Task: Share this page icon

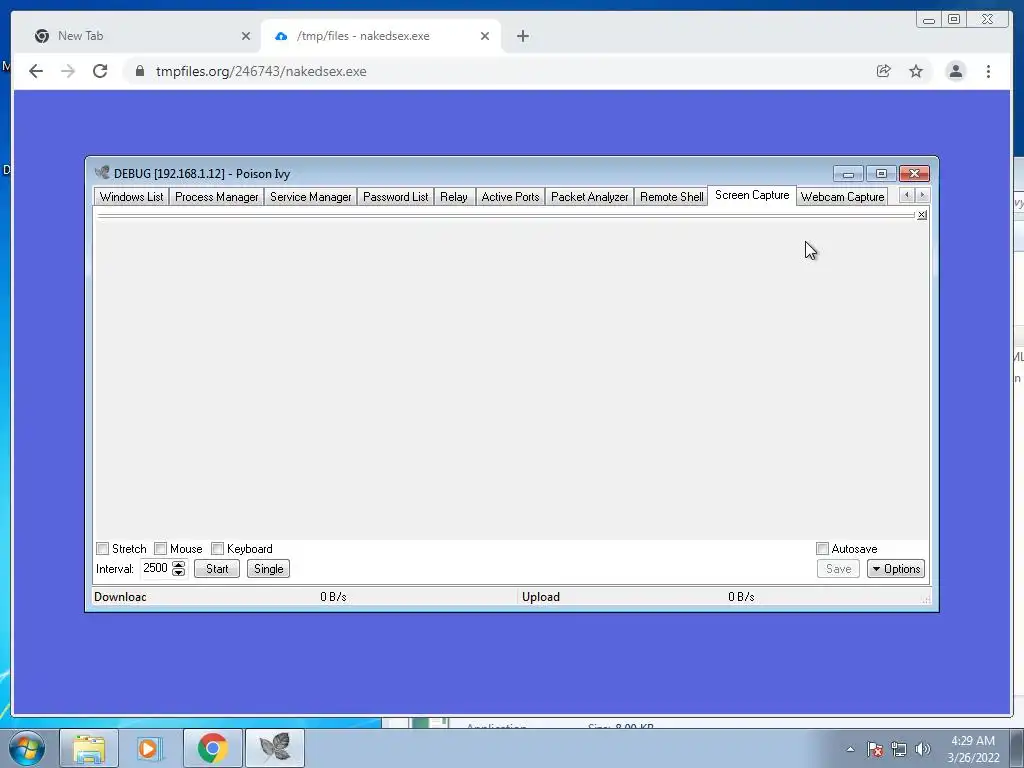Action: point(884,71)
